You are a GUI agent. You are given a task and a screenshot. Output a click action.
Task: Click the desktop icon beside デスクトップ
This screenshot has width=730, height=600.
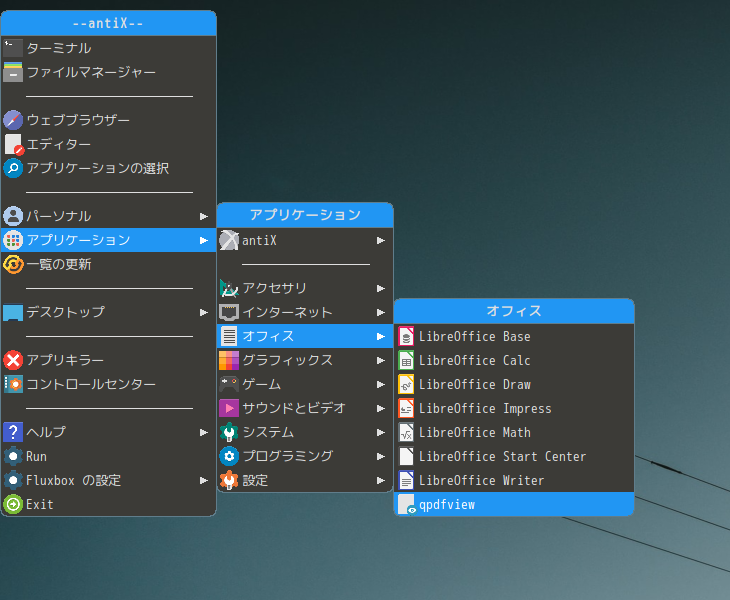click(x=13, y=312)
